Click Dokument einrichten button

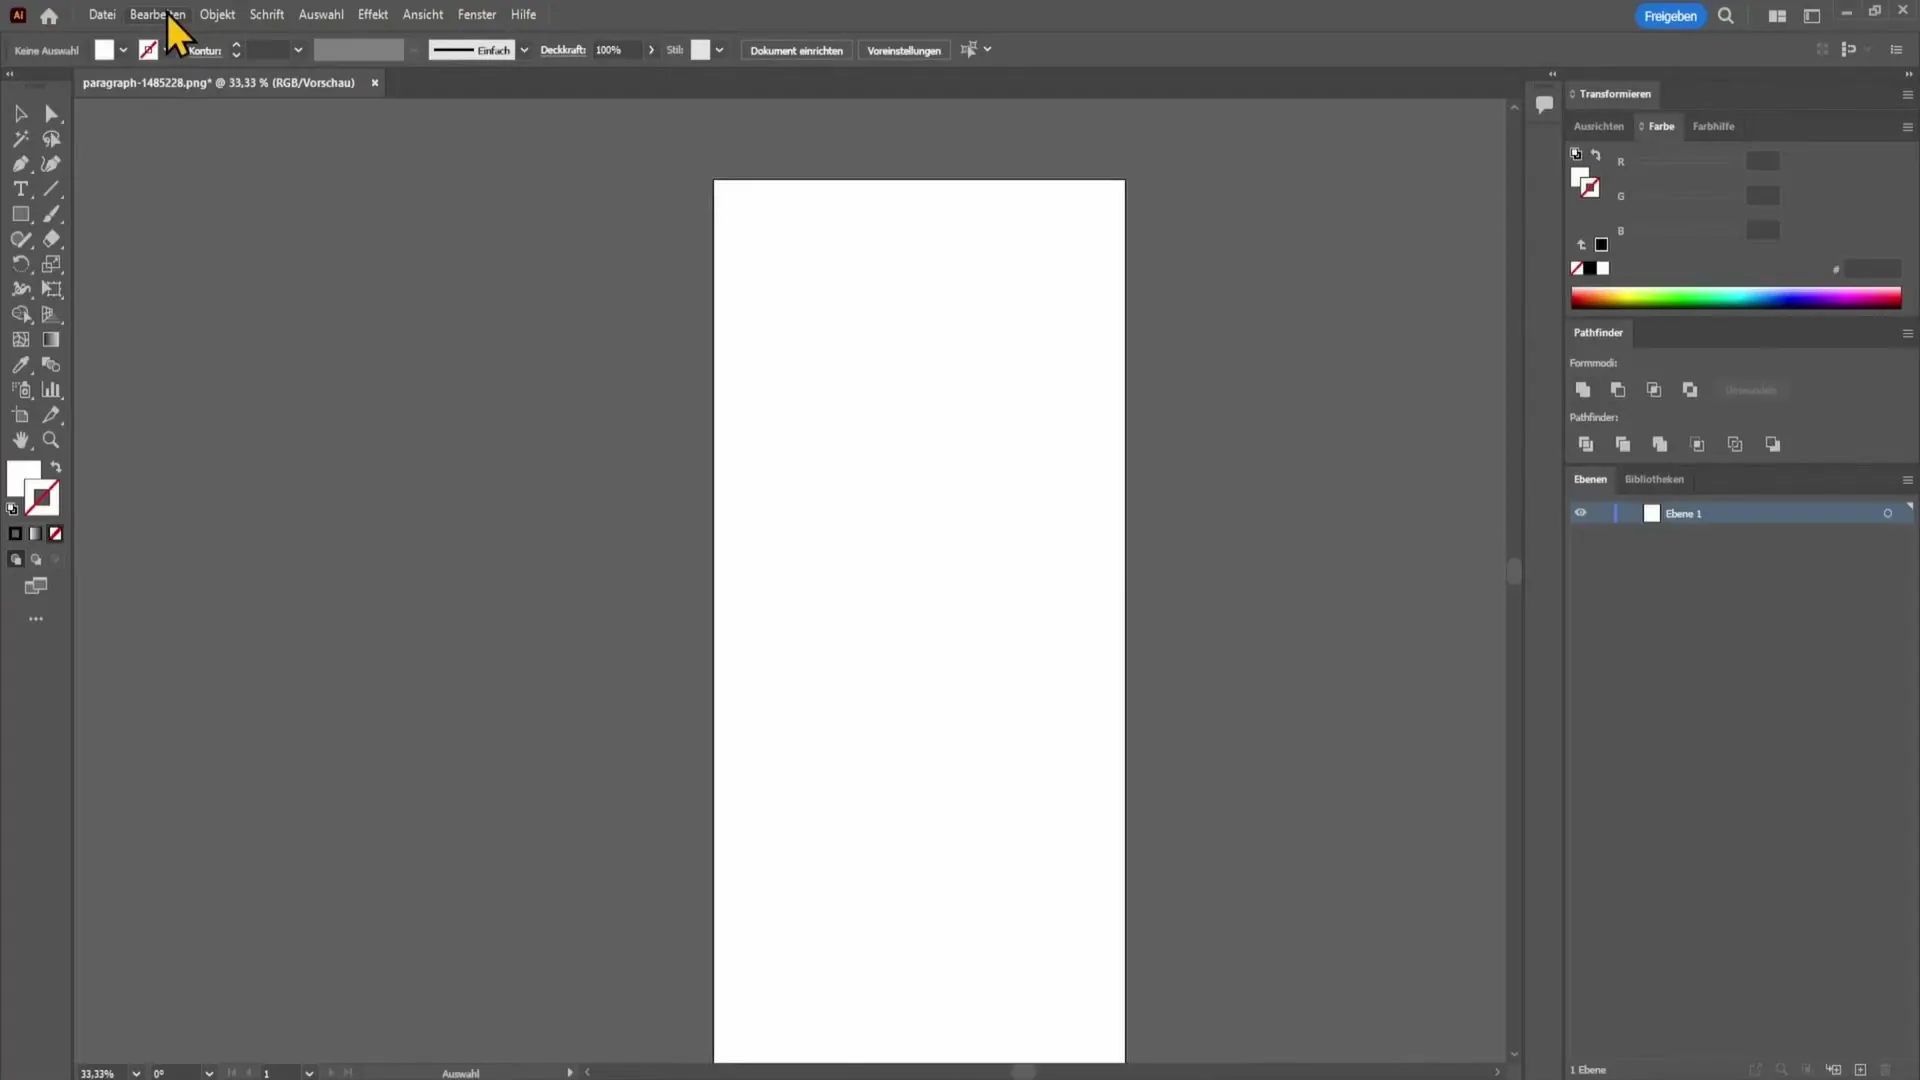[x=796, y=50]
